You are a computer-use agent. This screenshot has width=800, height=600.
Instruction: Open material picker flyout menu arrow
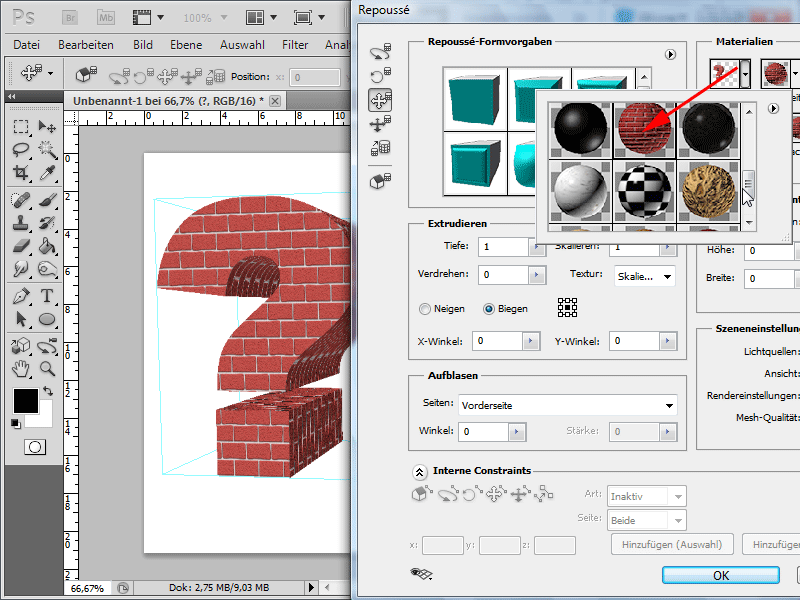tap(773, 109)
